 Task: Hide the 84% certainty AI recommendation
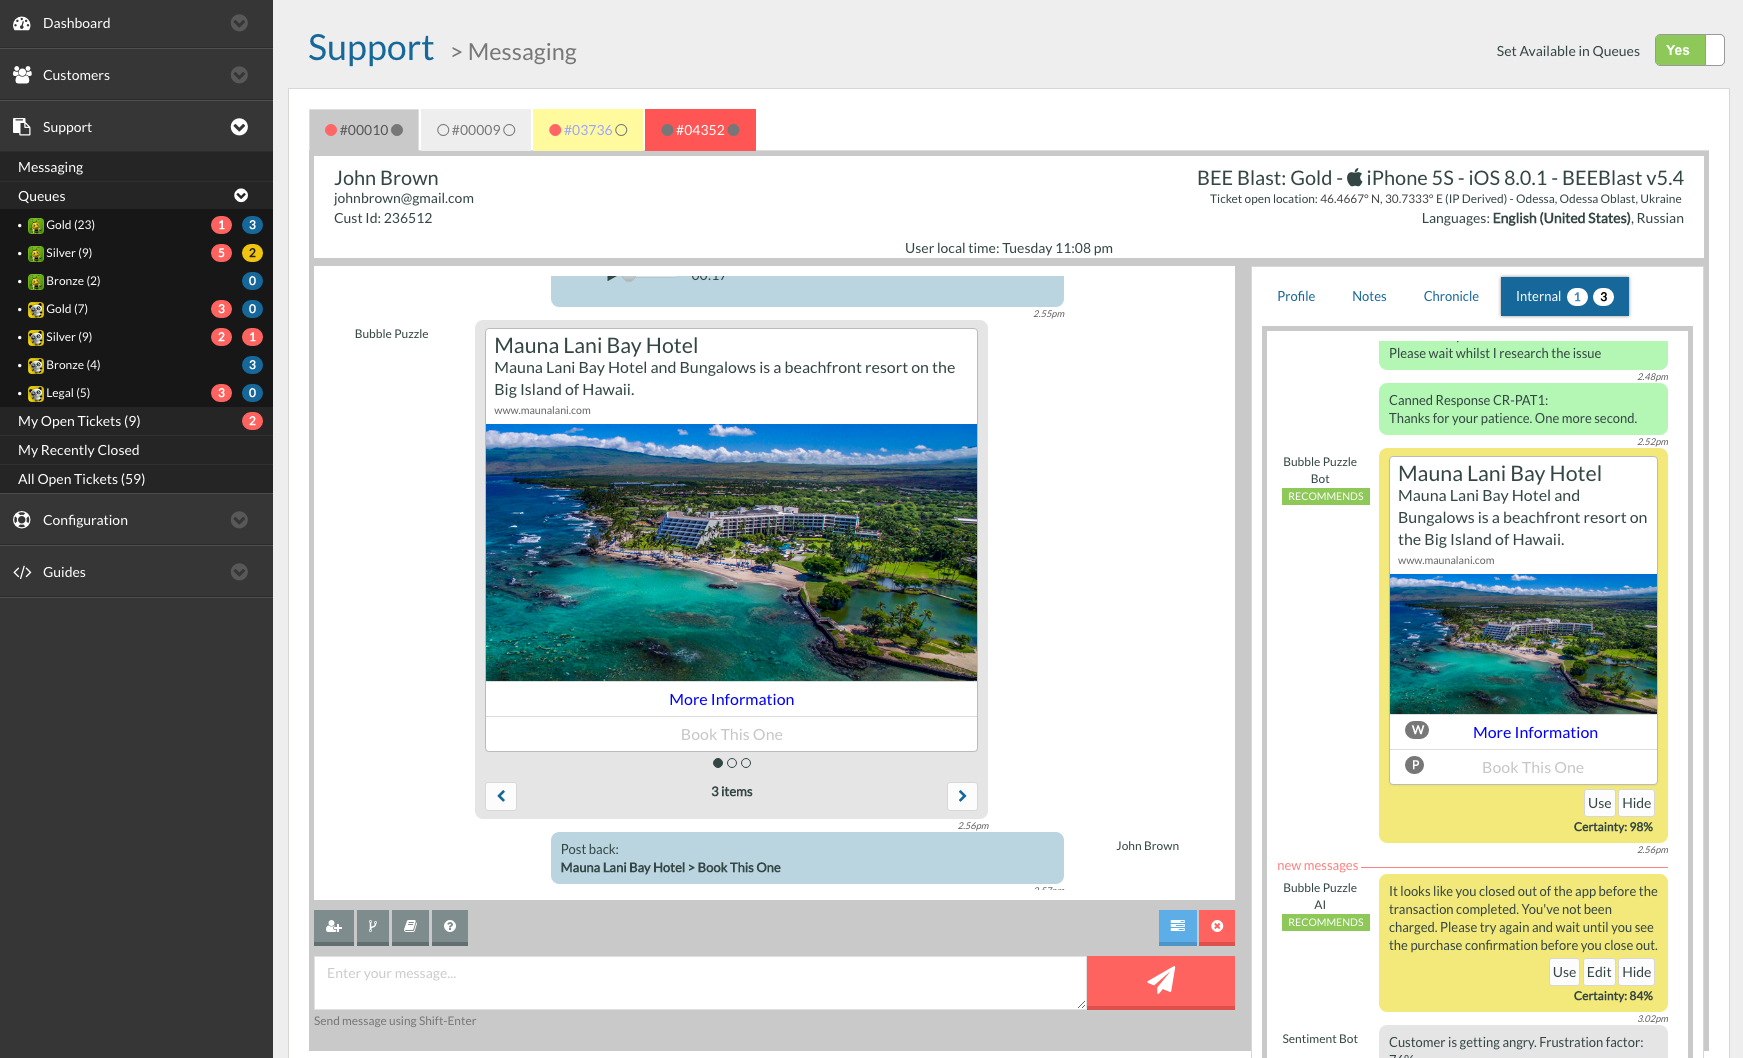click(x=1636, y=972)
